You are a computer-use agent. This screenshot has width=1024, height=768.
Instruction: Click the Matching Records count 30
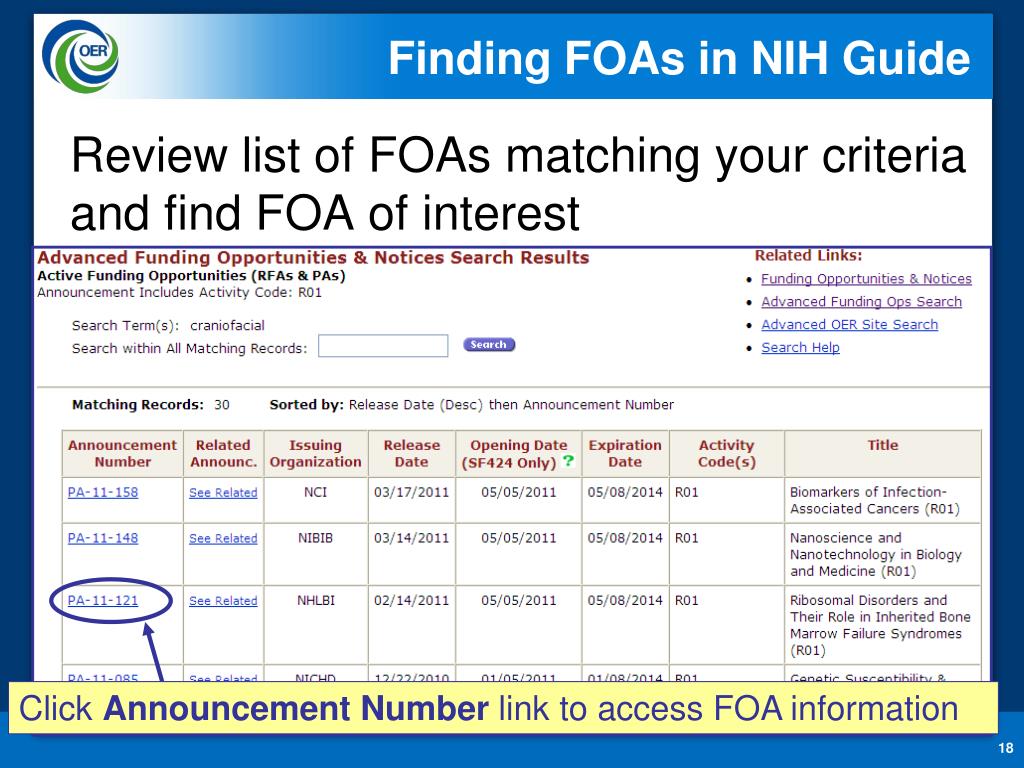click(x=222, y=405)
